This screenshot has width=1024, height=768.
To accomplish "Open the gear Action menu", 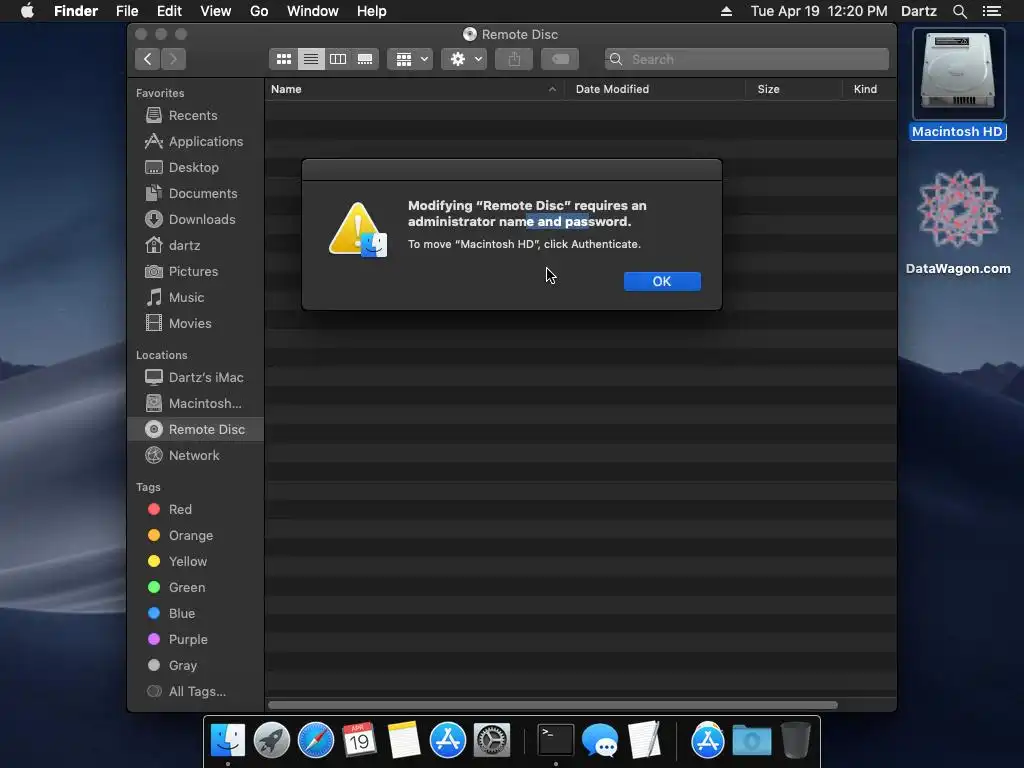I will [464, 59].
